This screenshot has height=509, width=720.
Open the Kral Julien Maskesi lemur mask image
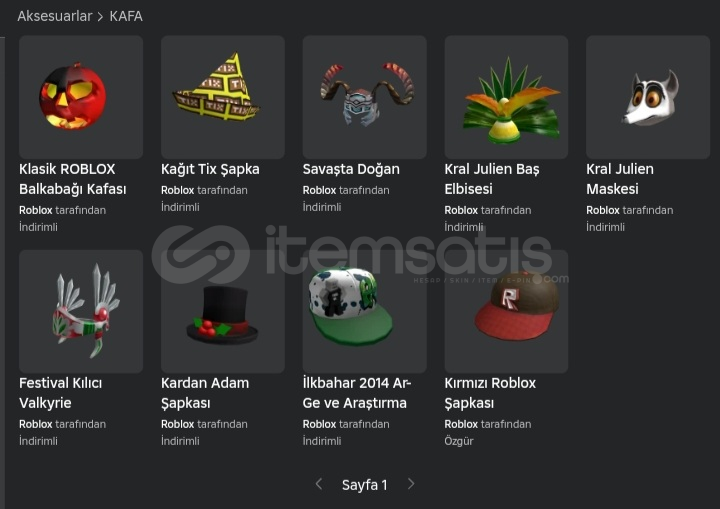coord(648,97)
